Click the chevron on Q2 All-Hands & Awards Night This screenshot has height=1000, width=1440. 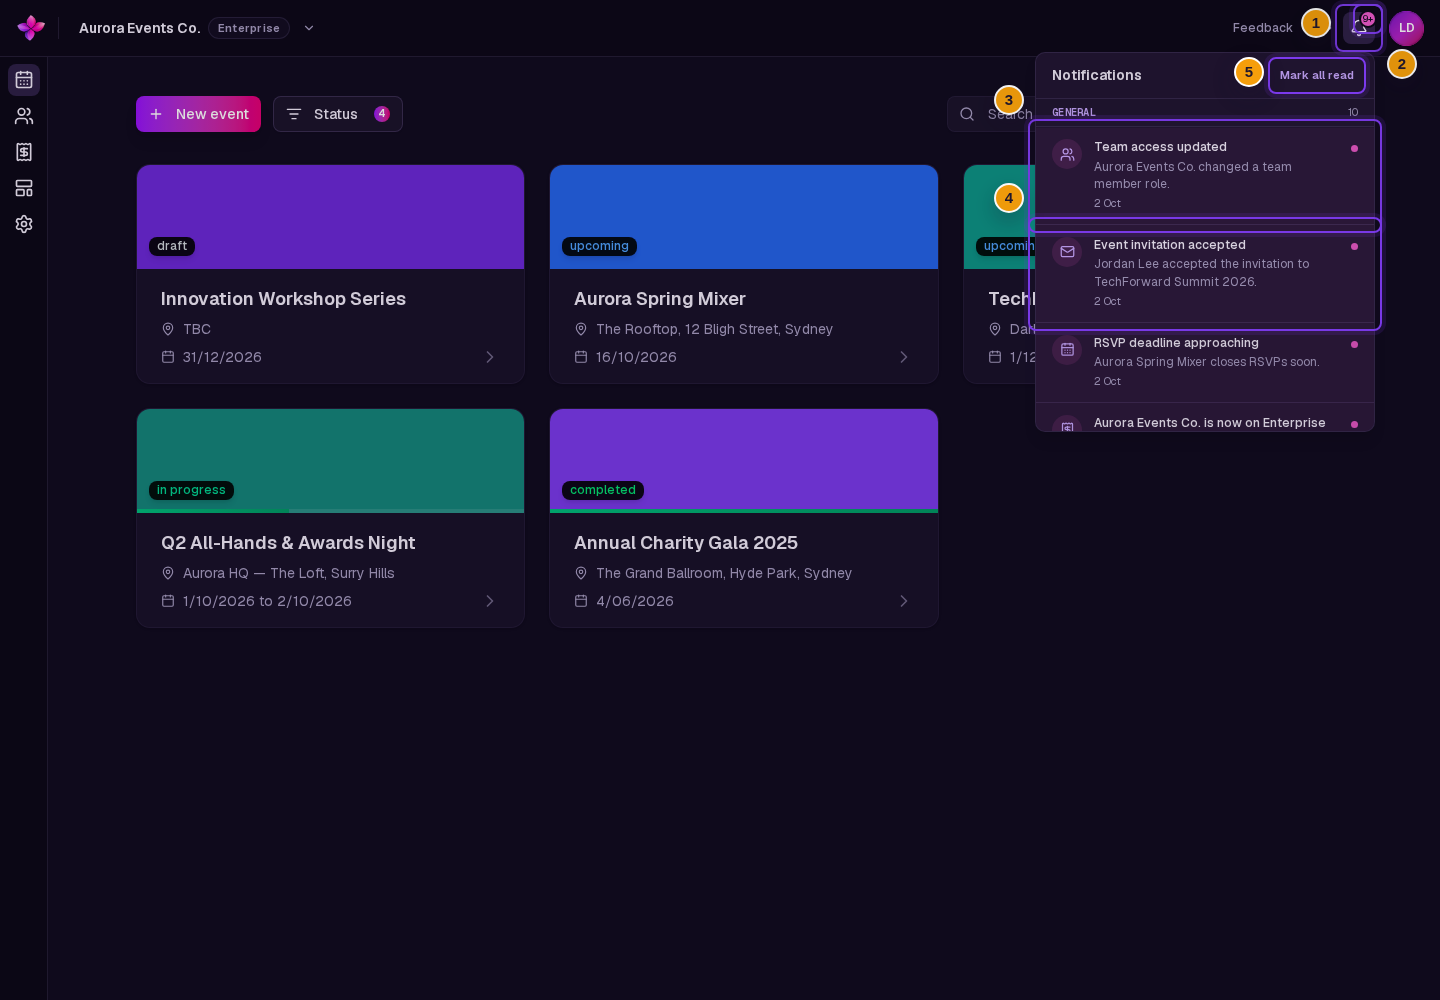click(x=490, y=601)
